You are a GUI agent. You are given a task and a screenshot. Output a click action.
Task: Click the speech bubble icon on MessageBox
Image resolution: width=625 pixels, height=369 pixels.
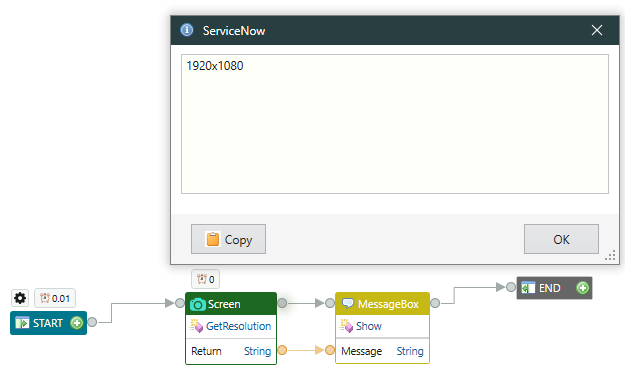pos(348,304)
